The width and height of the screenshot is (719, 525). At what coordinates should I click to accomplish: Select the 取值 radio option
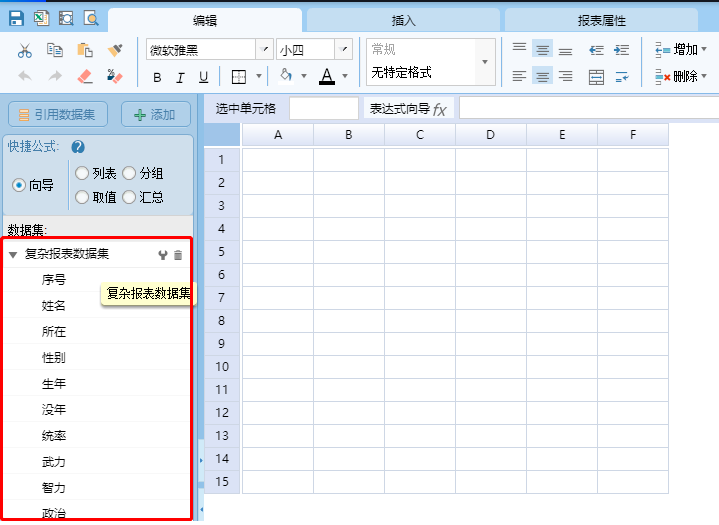pyautogui.click(x=82, y=197)
